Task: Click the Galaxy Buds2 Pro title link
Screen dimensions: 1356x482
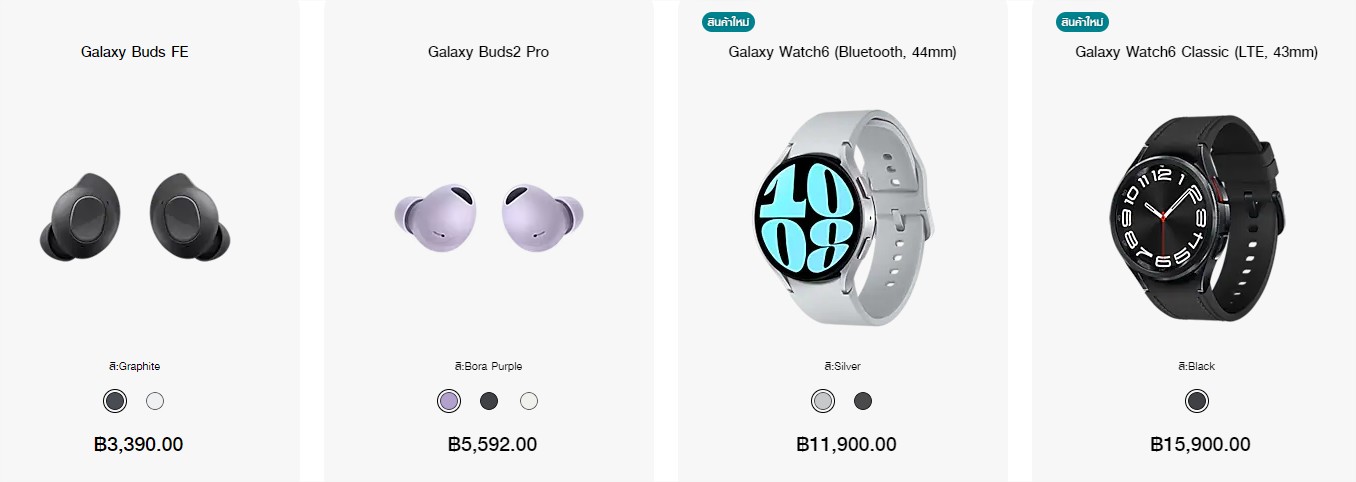Action: tap(489, 52)
